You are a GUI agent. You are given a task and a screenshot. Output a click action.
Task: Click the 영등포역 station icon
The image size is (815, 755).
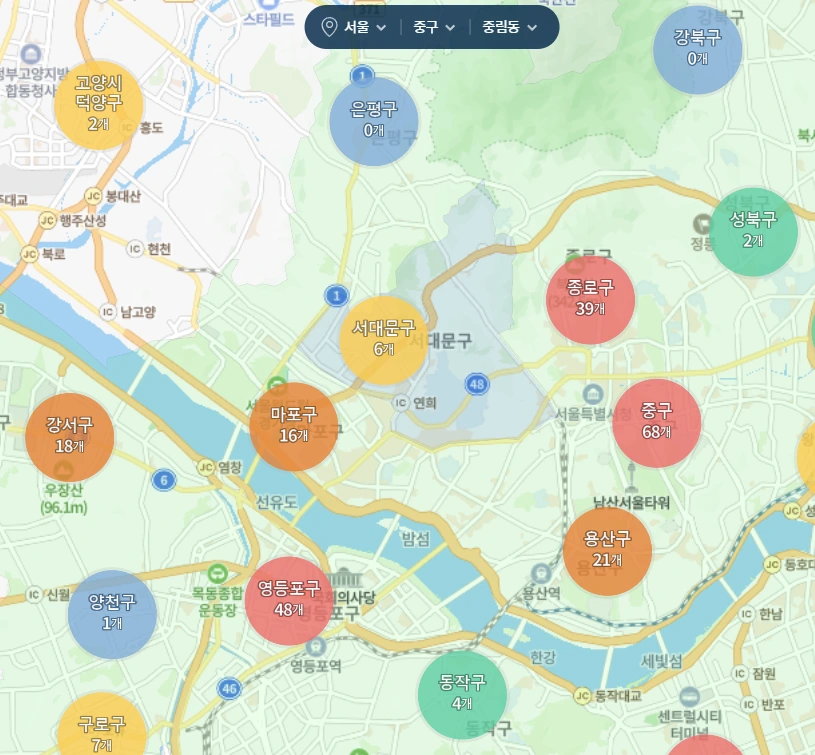(316, 647)
